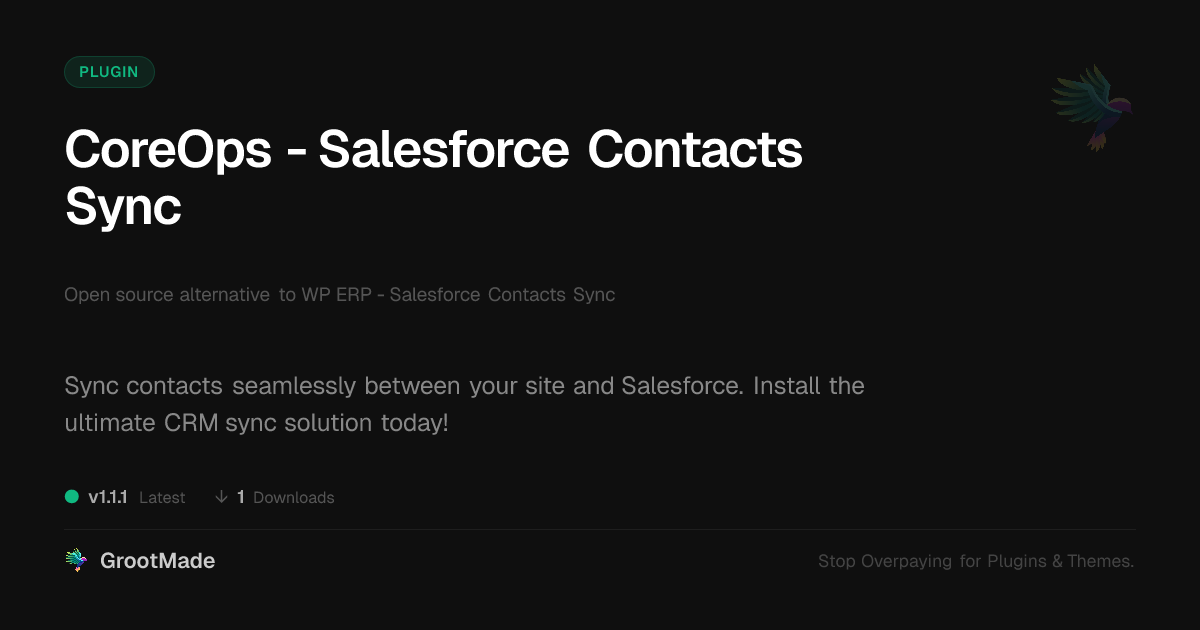This screenshot has width=1200, height=630.
Task: Click the green status dot beside v1.1.1
Action: pos(72,497)
